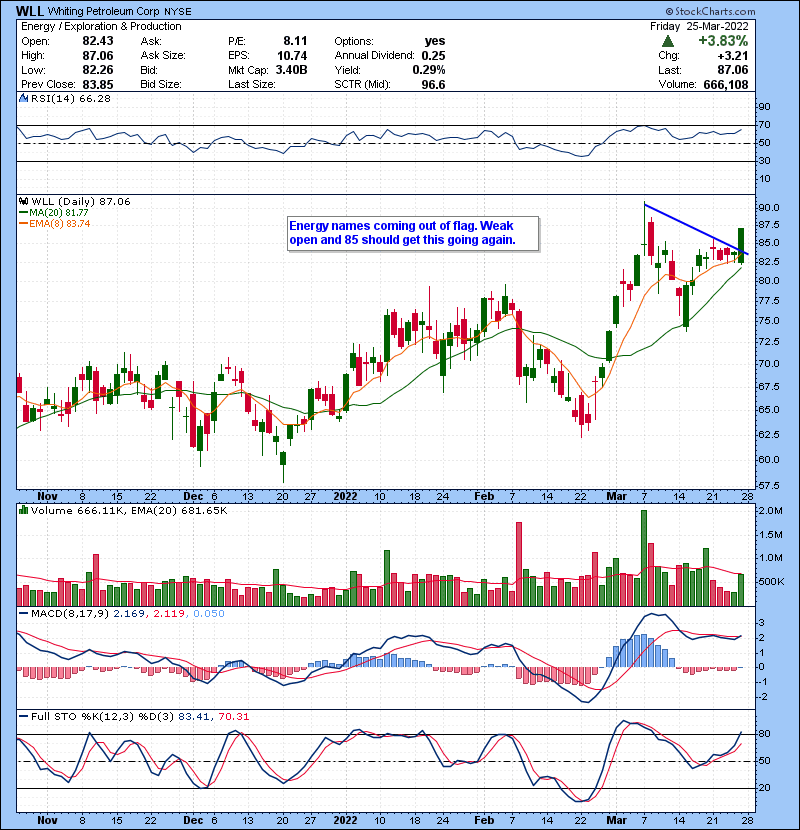The image size is (800, 830).
Task: Click the Open price 82.43
Action: [98, 41]
